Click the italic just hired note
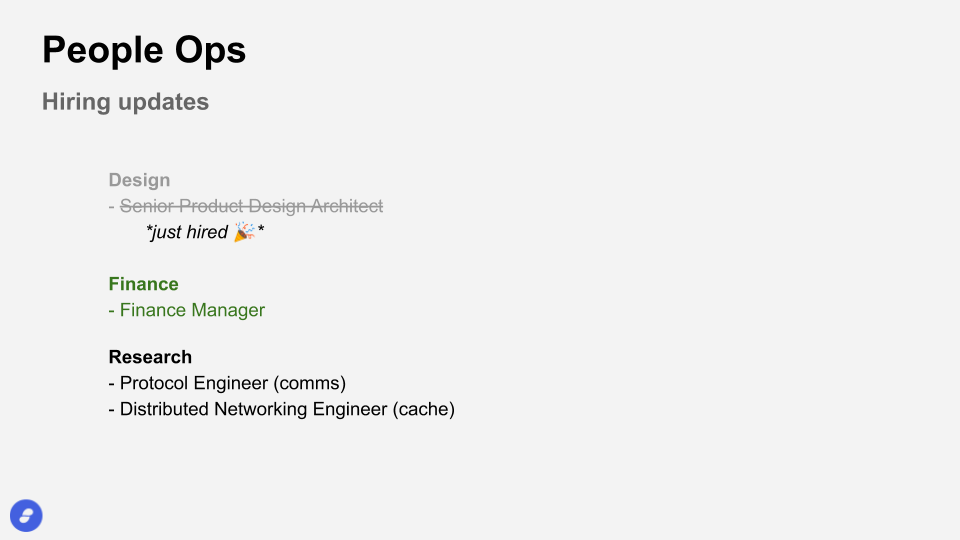The height and width of the screenshot is (540, 960). pos(205,232)
